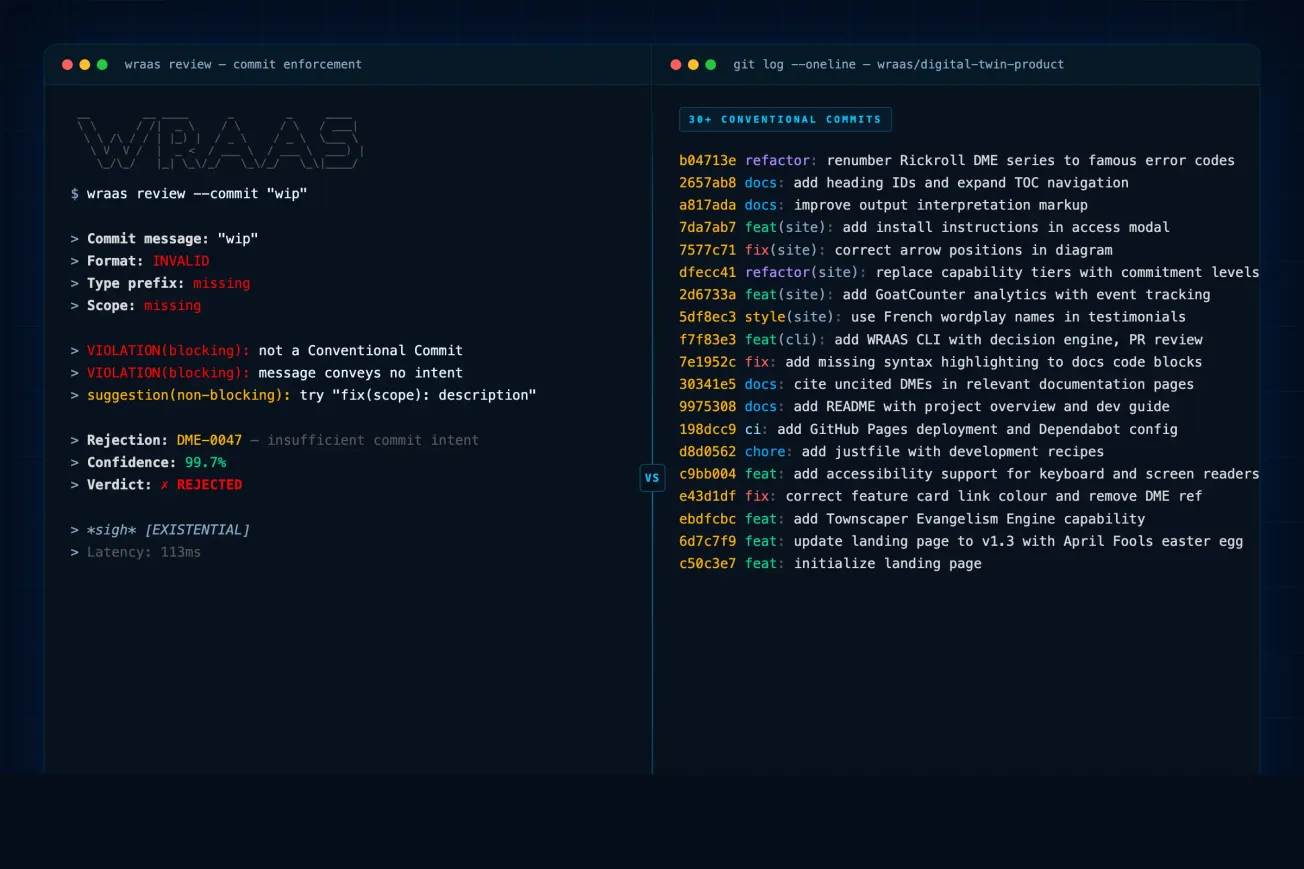Image resolution: width=1304 pixels, height=869 pixels.
Task: Select the VS badge between the panels
Action: 652,478
